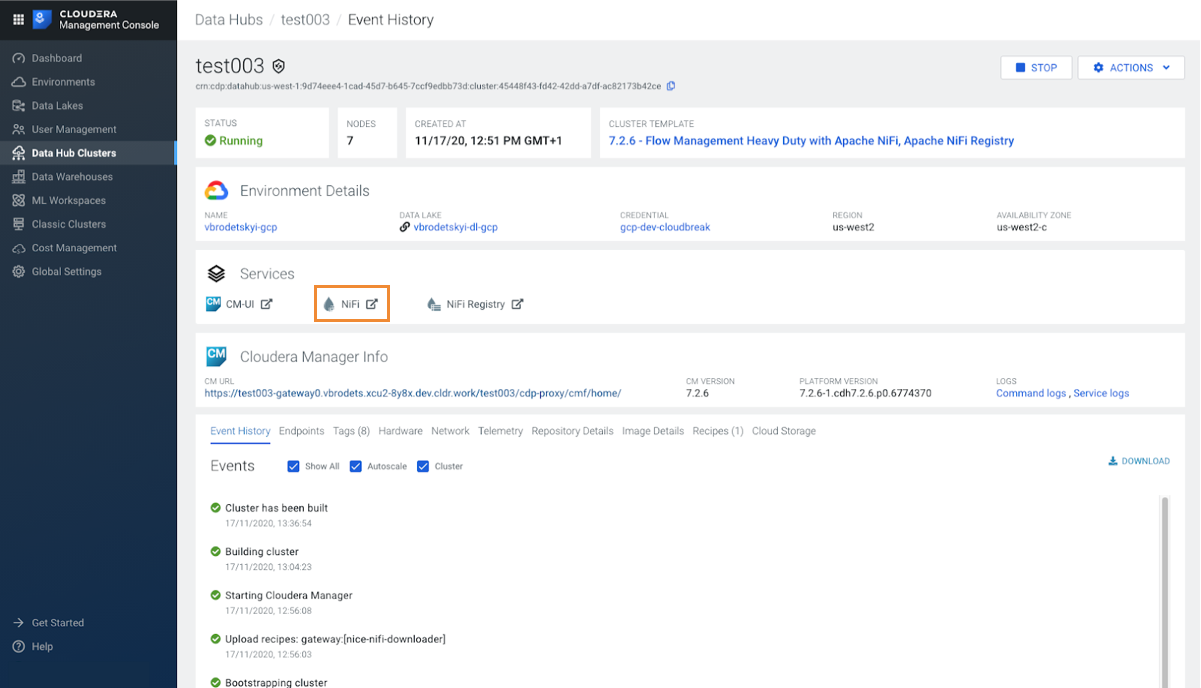Open CM-UI service link
This screenshot has height=688, width=1201.
239,304
